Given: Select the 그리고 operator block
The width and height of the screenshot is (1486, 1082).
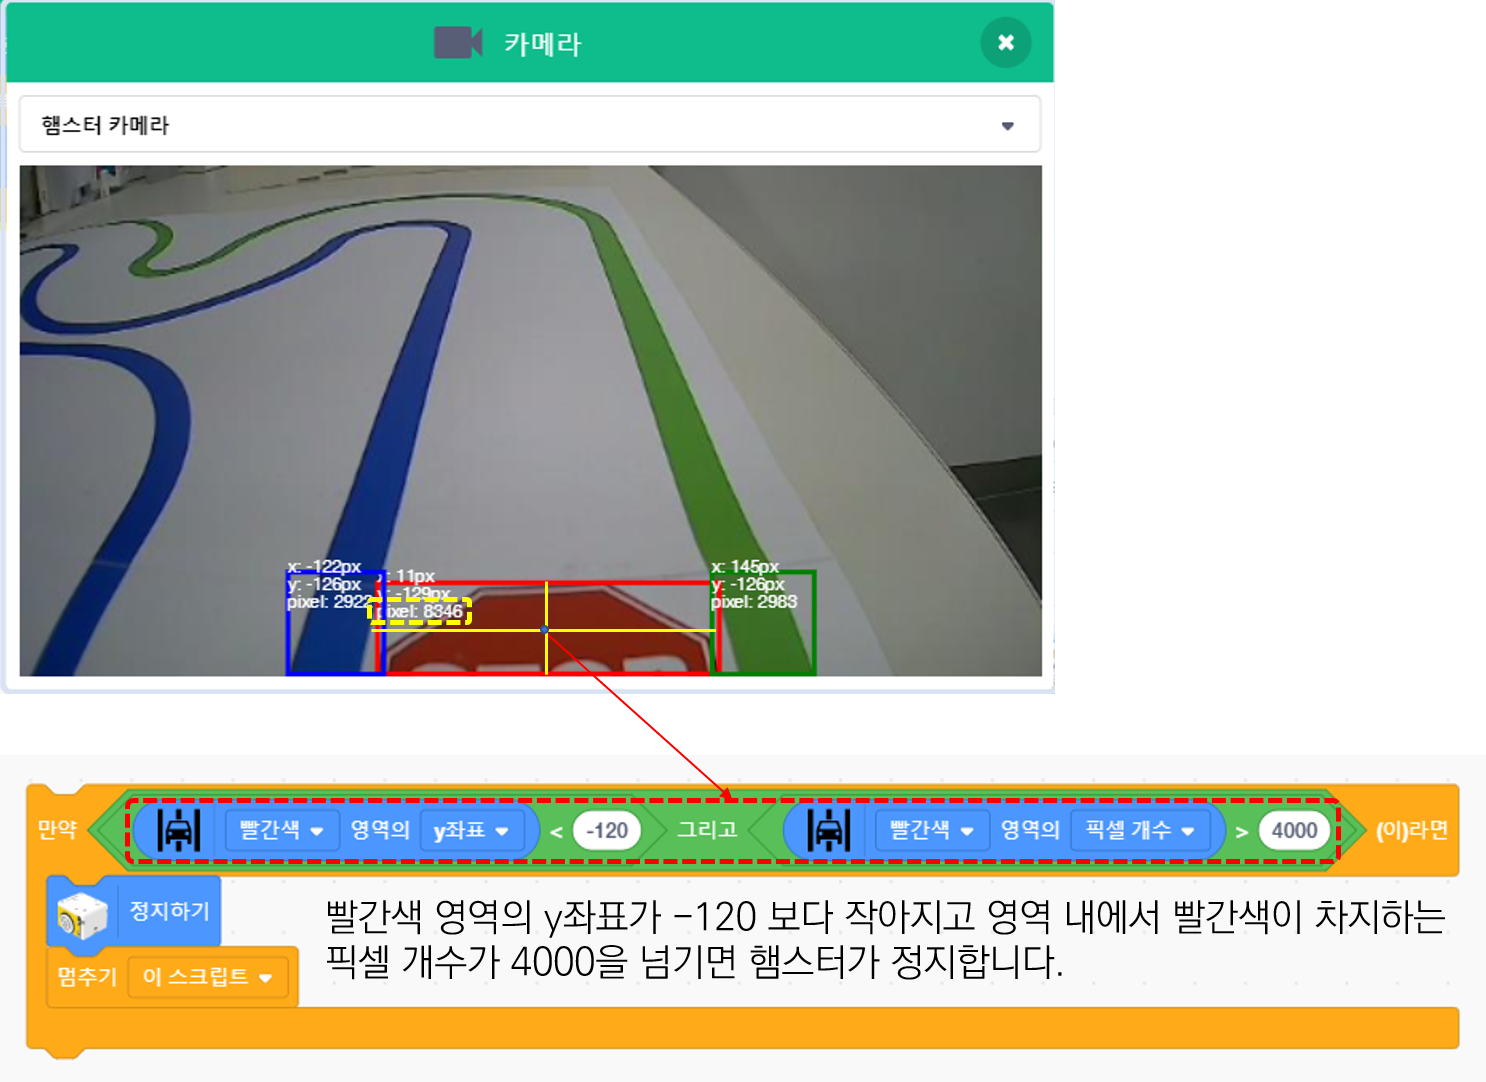Looking at the screenshot, I should point(707,830).
